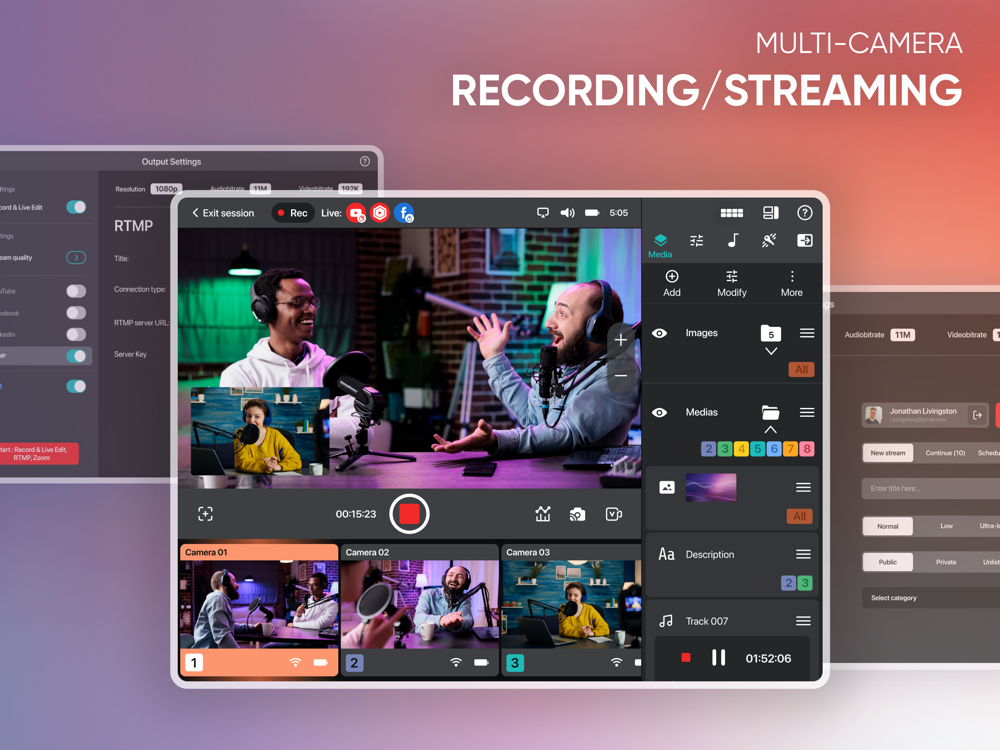Click Enter title here field
Image resolution: width=1000 pixels, height=750 pixels.
[x=930, y=489]
